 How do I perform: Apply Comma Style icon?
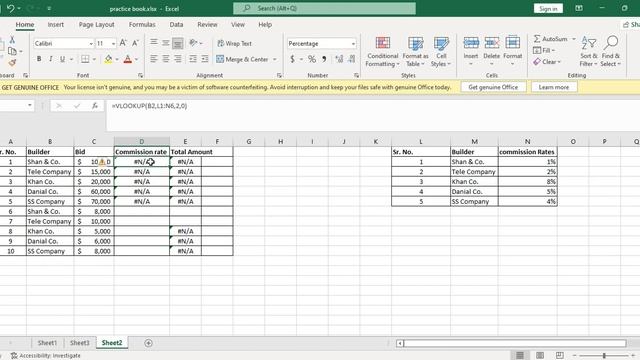(324, 59)
